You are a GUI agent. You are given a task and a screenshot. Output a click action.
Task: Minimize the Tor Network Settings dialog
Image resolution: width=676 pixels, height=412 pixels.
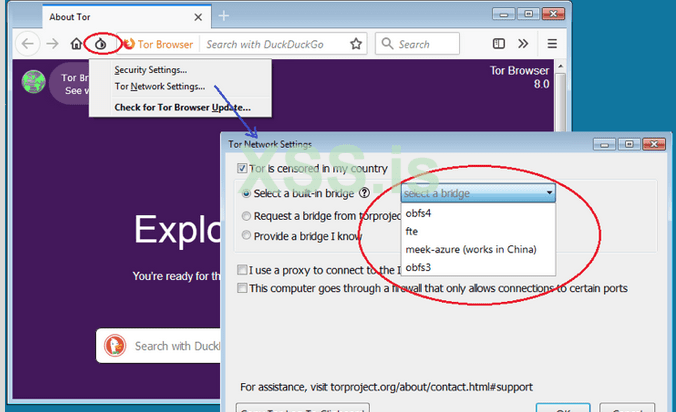[604, 144]
